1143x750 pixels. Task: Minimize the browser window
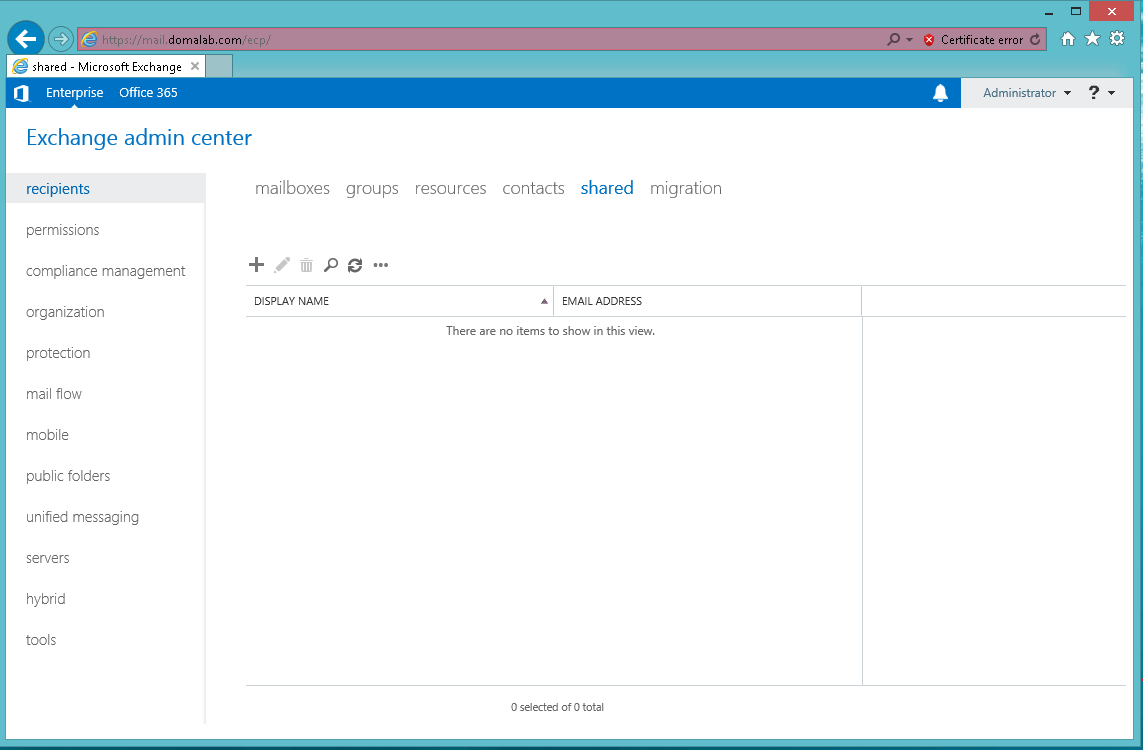pos(1049,12)
